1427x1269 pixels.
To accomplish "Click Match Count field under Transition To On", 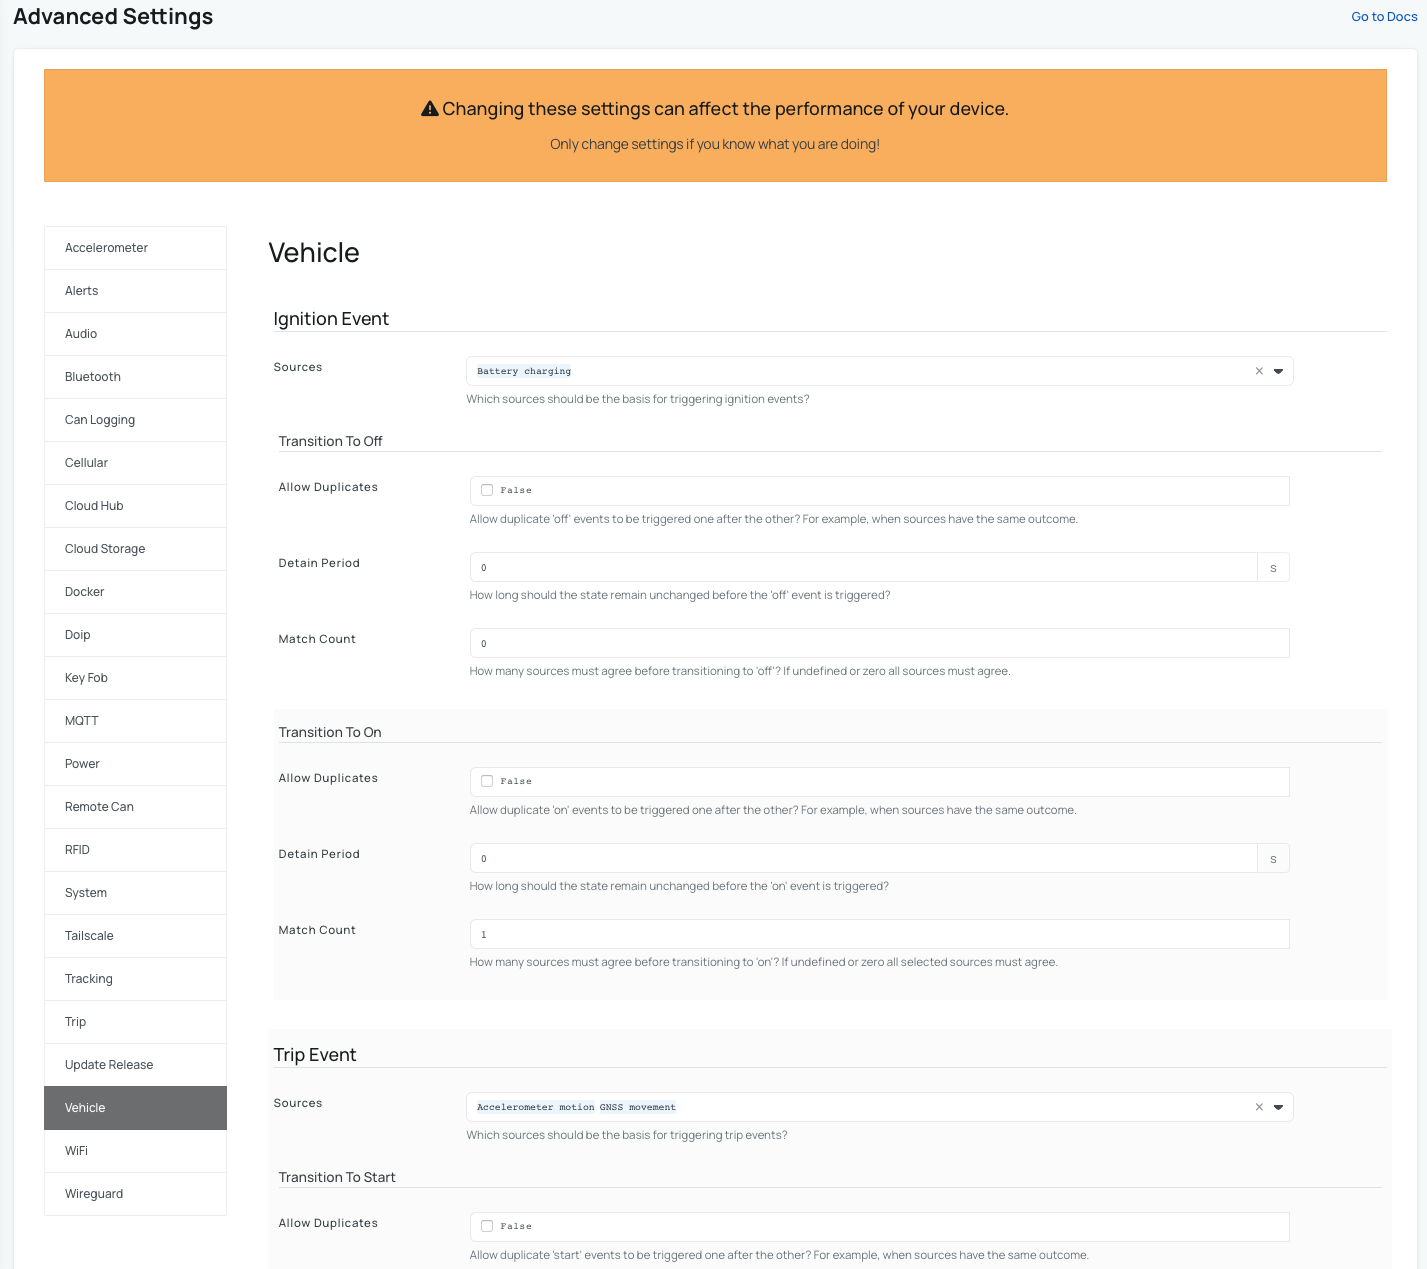I will (x=879, y=934).
